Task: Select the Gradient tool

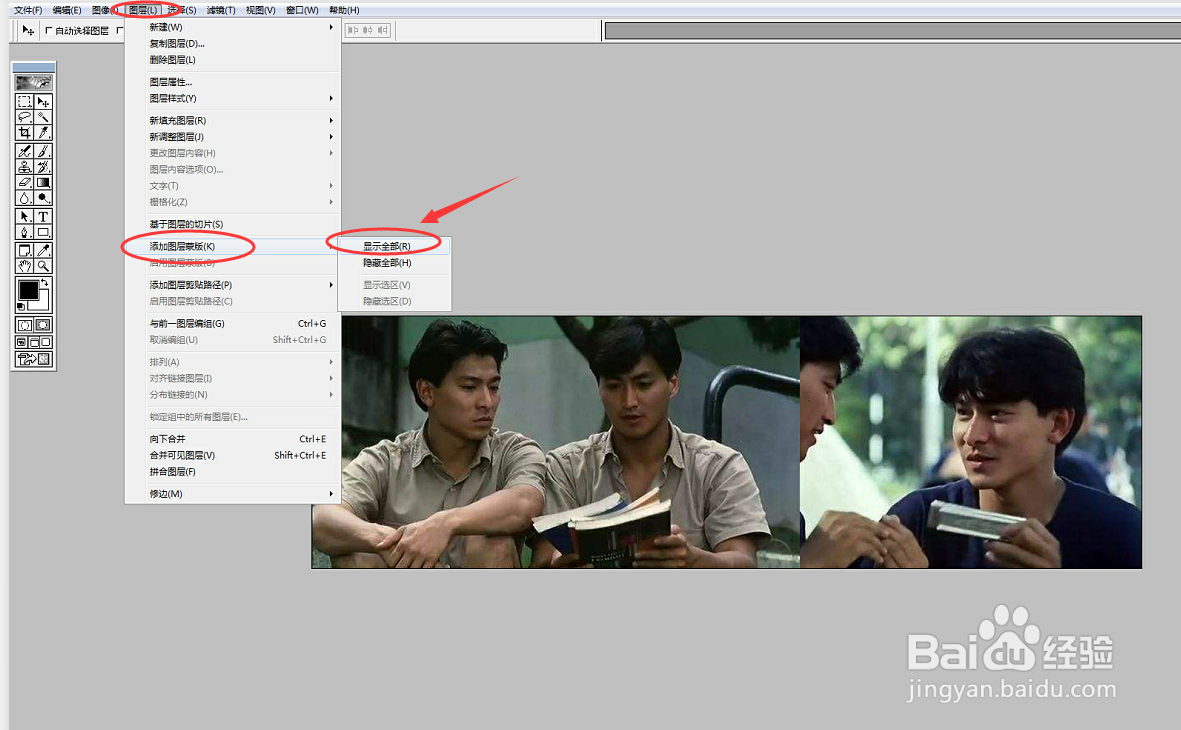Action: point(44,182)
